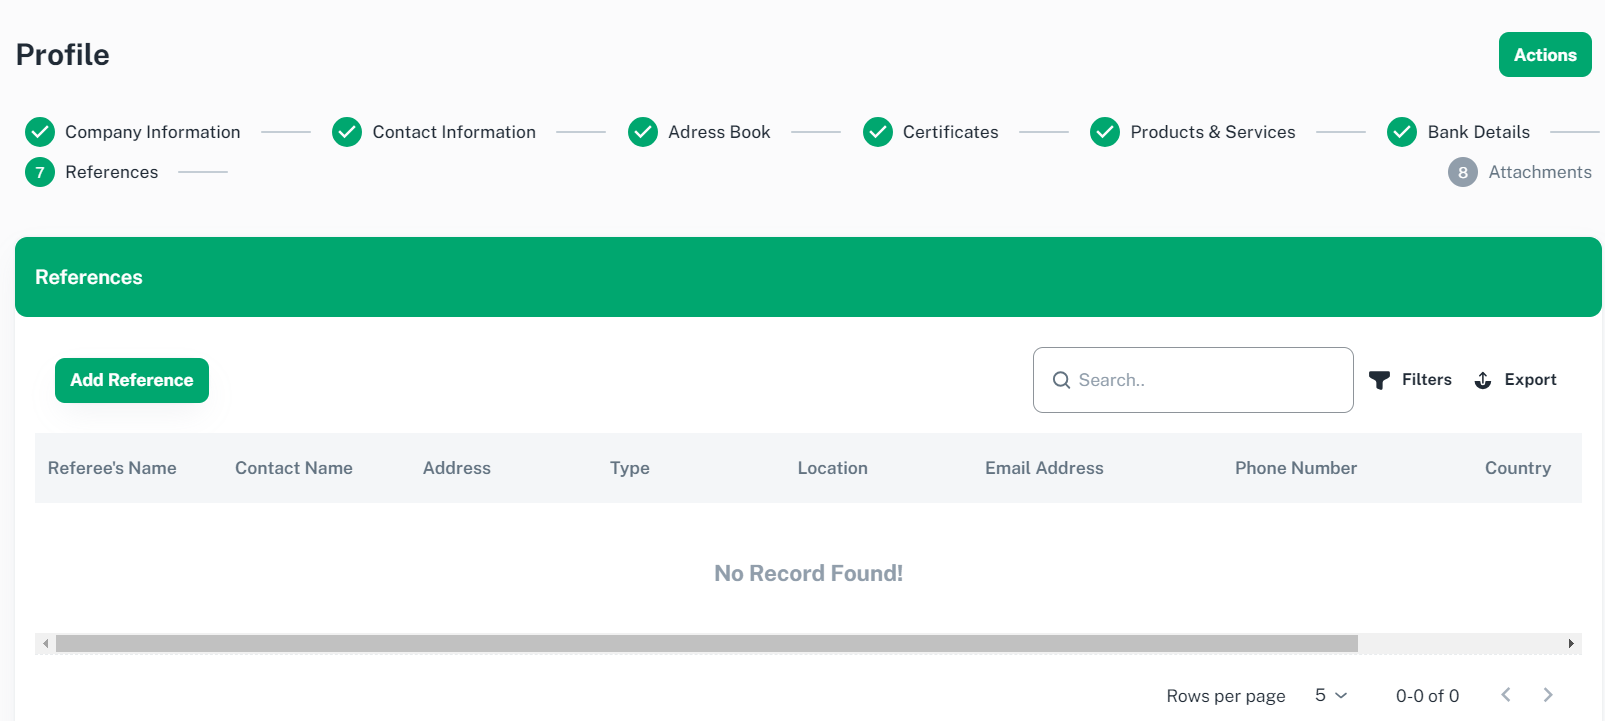
Task: Open the Filters funnel option
Action: (1410, 380)
